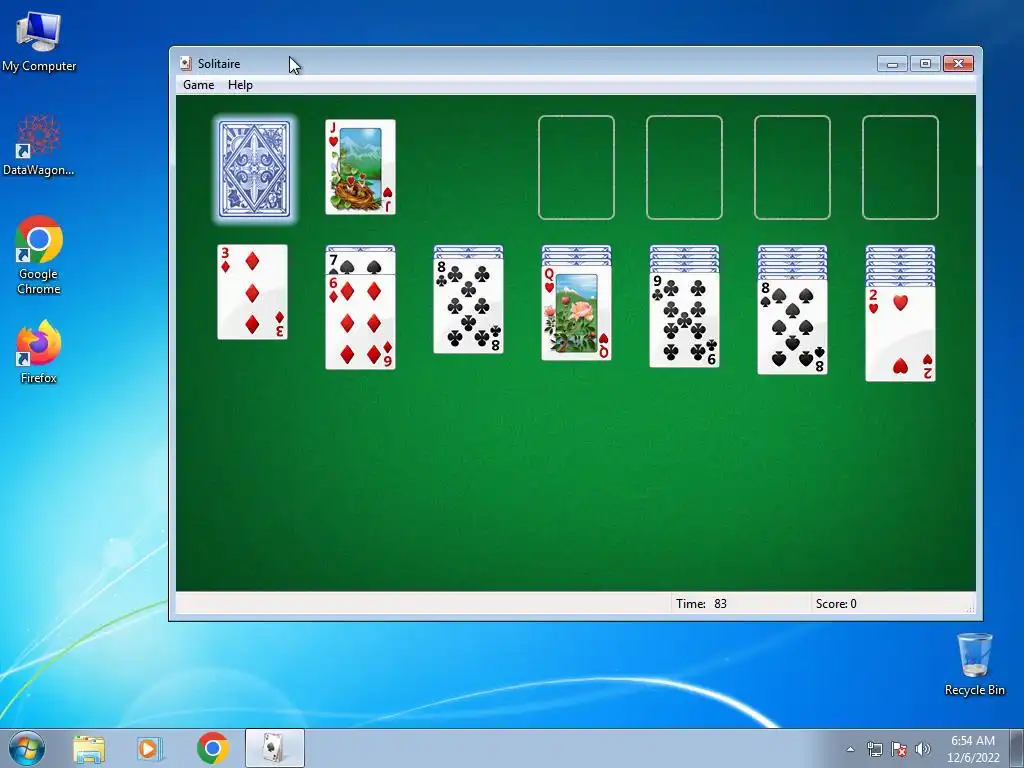Draw a card from the stock deck
The width and height of the screenshot is (1024, 768).
click(x=254, y=168)
